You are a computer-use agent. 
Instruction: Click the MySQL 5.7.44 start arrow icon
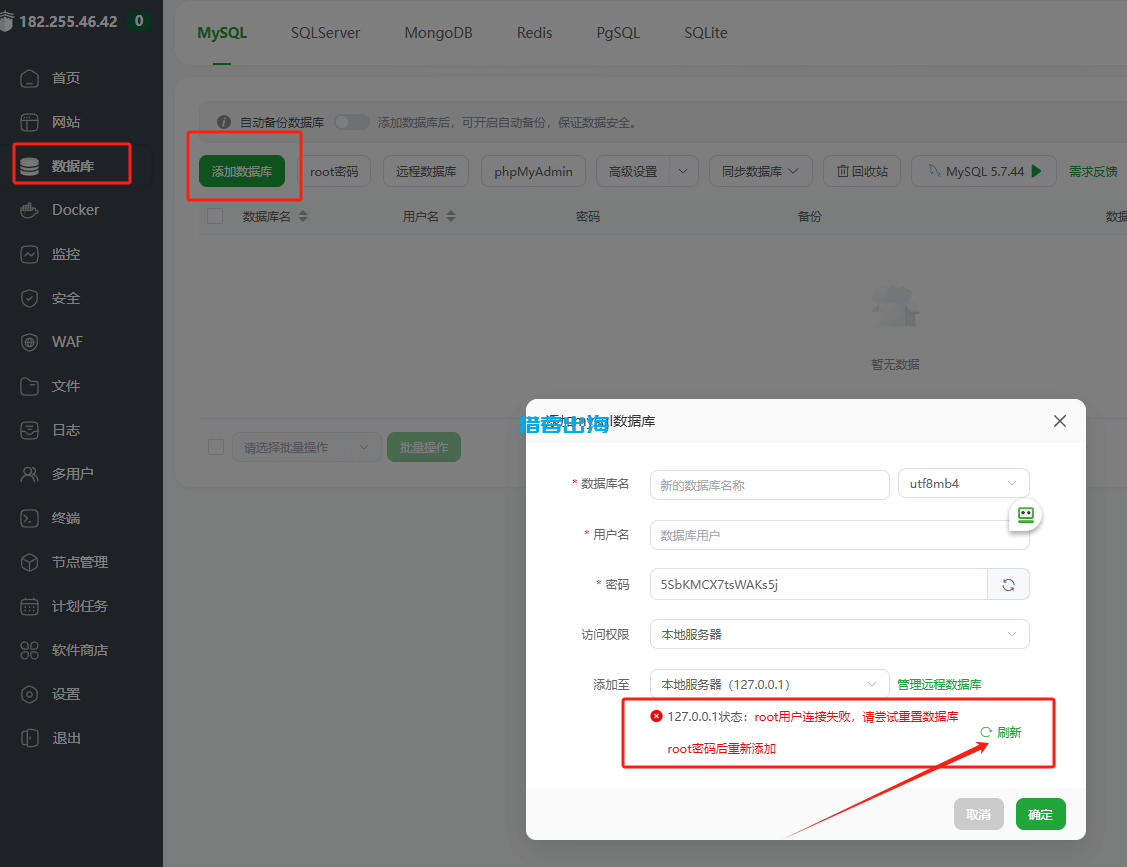pos(1037,171)
